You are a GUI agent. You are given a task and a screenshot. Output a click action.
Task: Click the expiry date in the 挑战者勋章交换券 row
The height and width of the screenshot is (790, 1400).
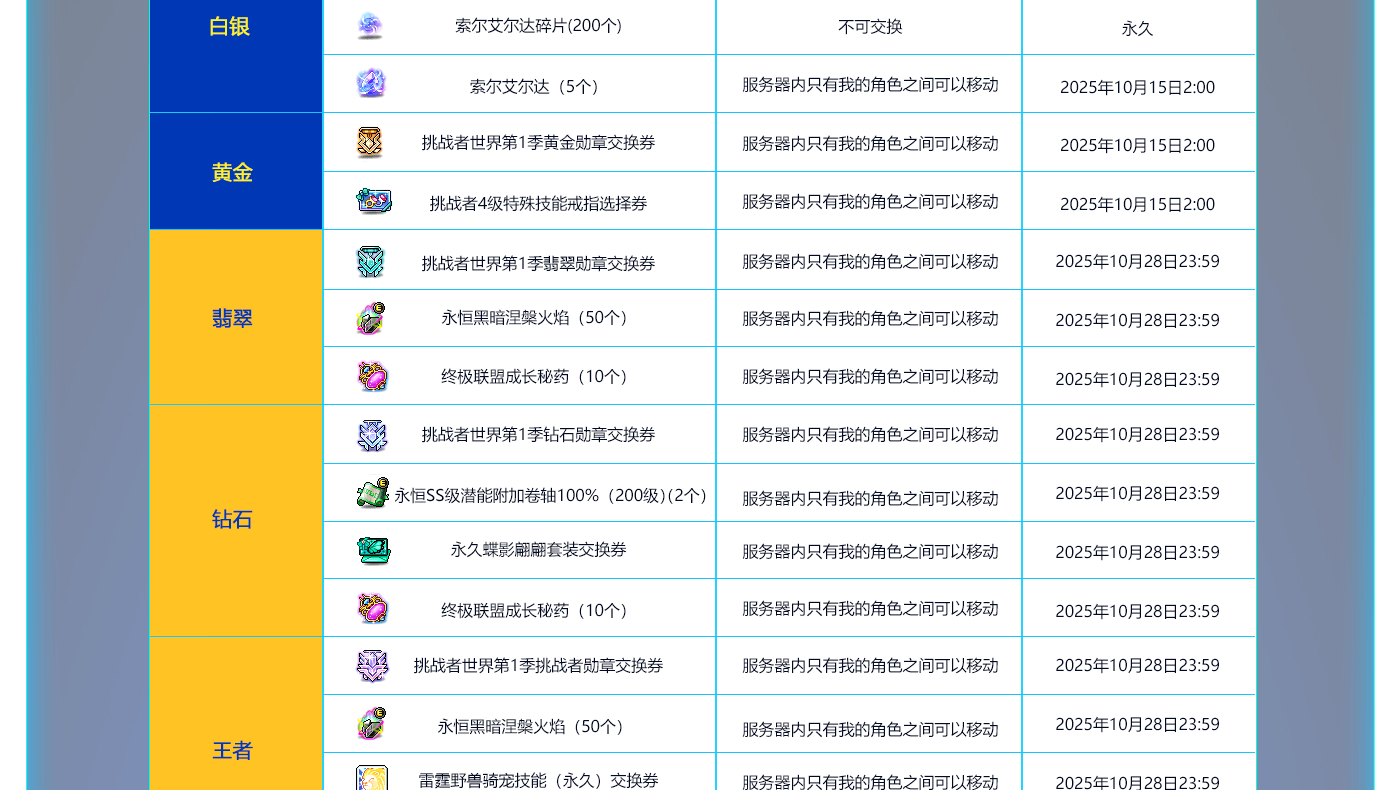point(1137,665)
